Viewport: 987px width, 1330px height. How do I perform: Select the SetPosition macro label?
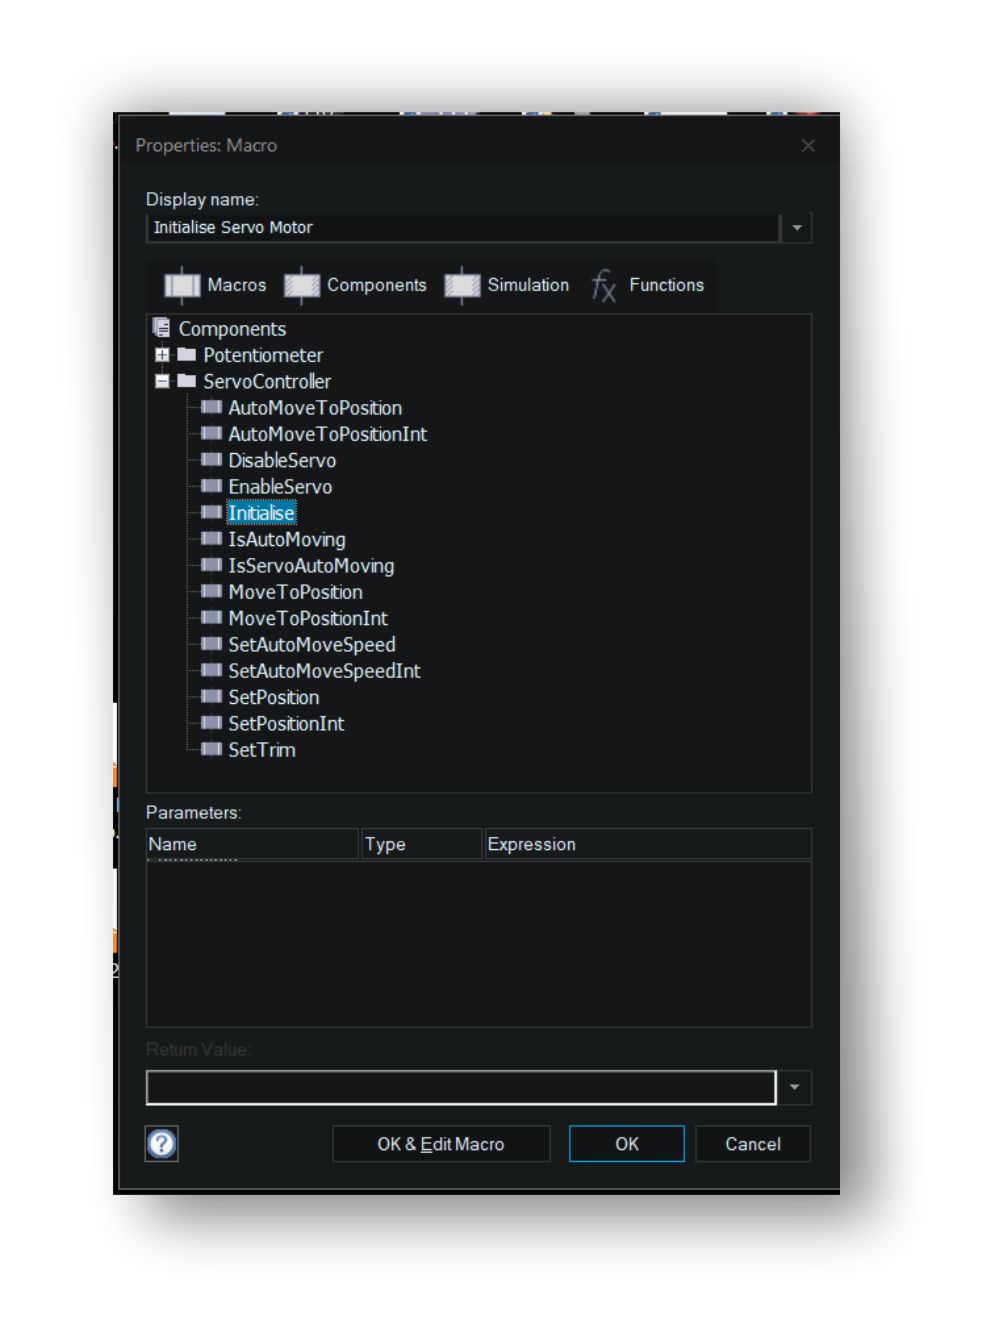point(274,697)
